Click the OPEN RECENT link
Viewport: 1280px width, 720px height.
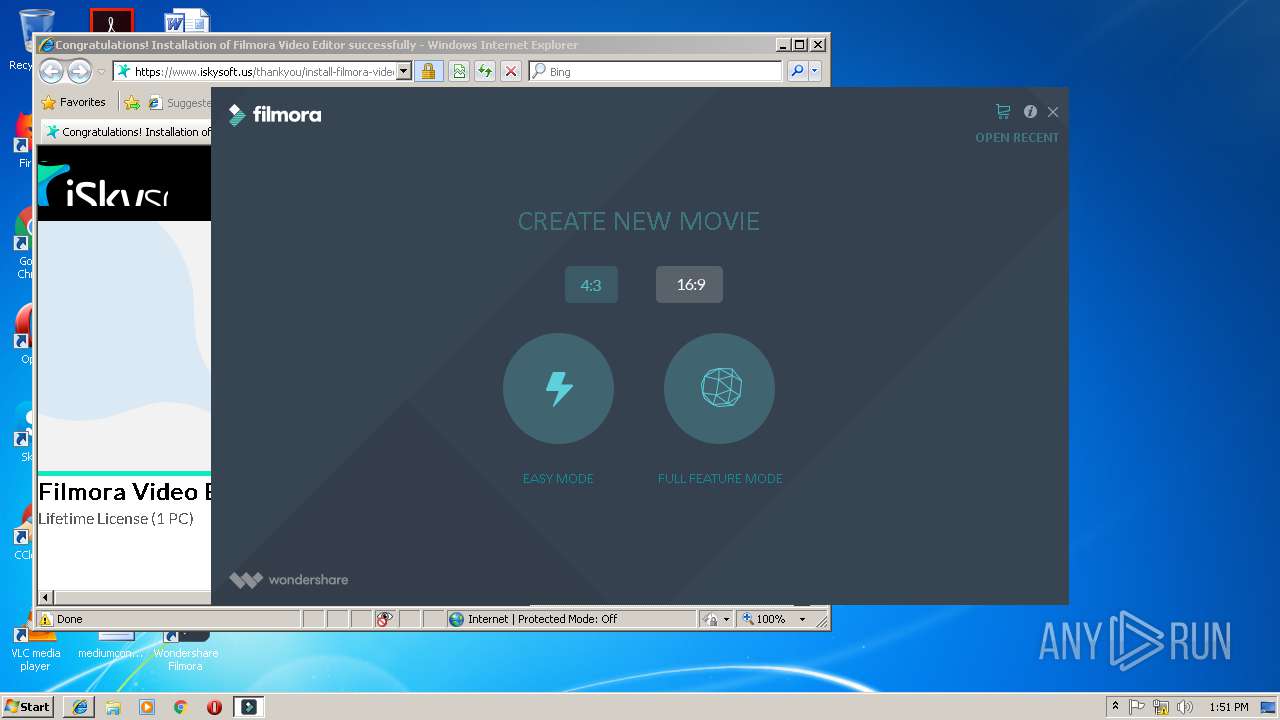[x=1017, y=138]
